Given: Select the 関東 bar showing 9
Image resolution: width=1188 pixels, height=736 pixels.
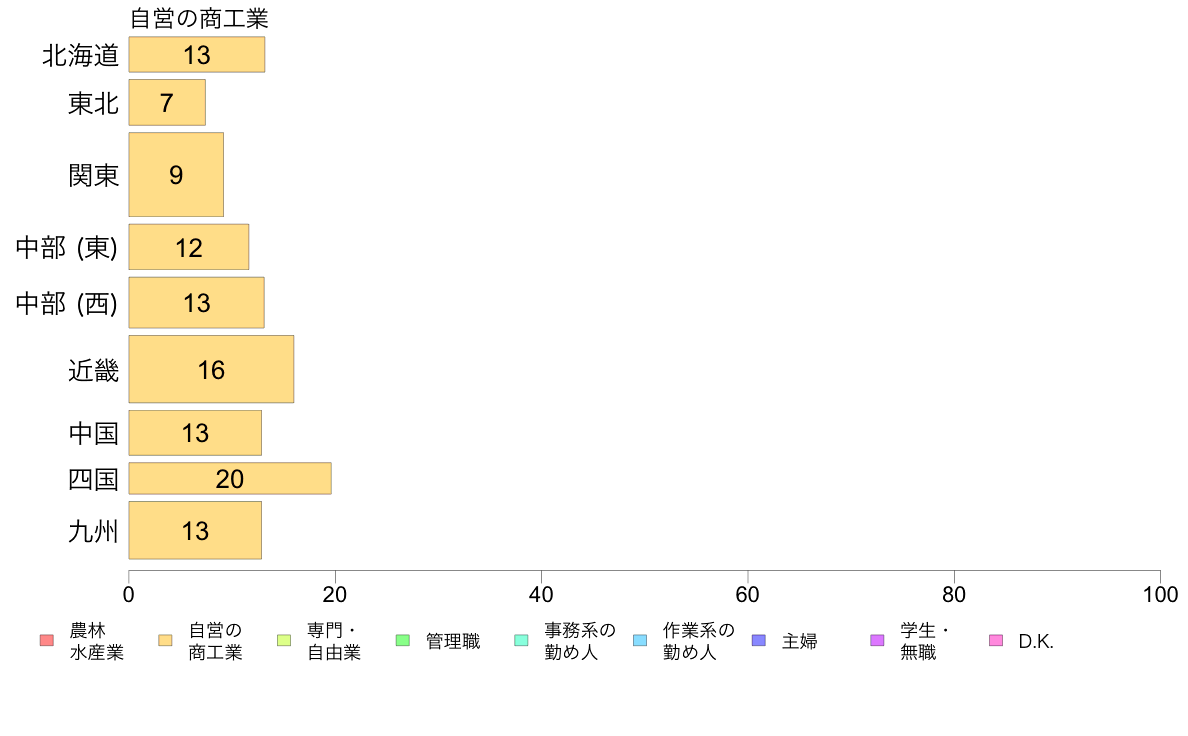Looking at the screenshot, I should tap(176, 174).
